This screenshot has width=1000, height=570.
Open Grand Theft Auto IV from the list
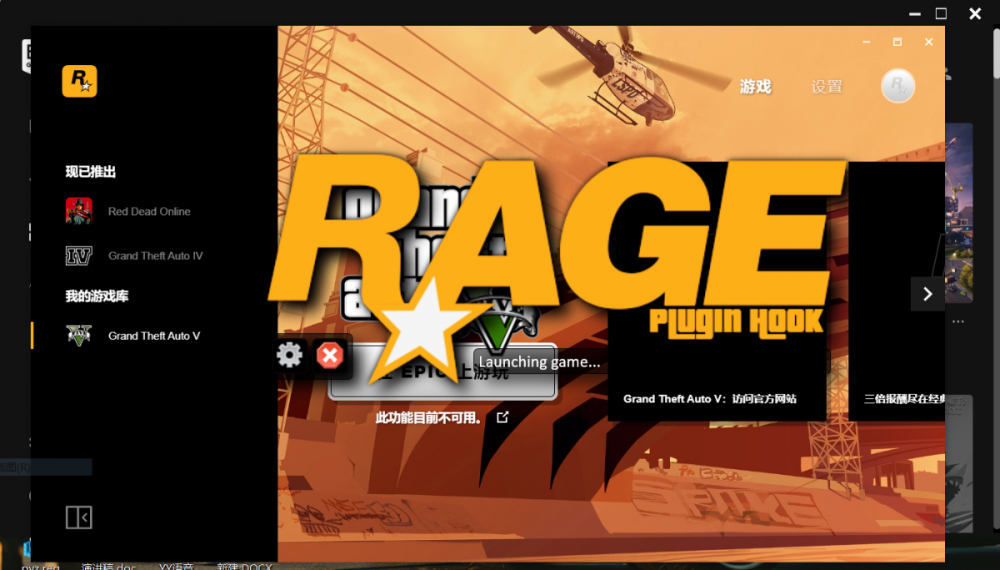point(155,256)
